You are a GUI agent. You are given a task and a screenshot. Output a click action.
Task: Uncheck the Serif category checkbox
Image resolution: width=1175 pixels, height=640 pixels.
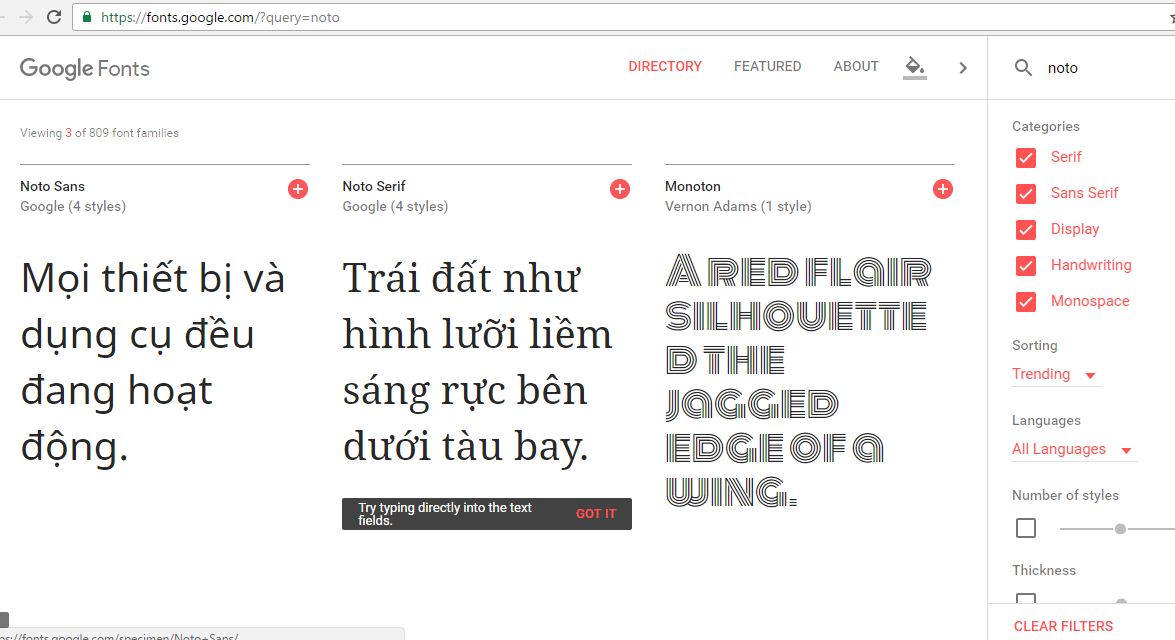[x=1026, y=158]
